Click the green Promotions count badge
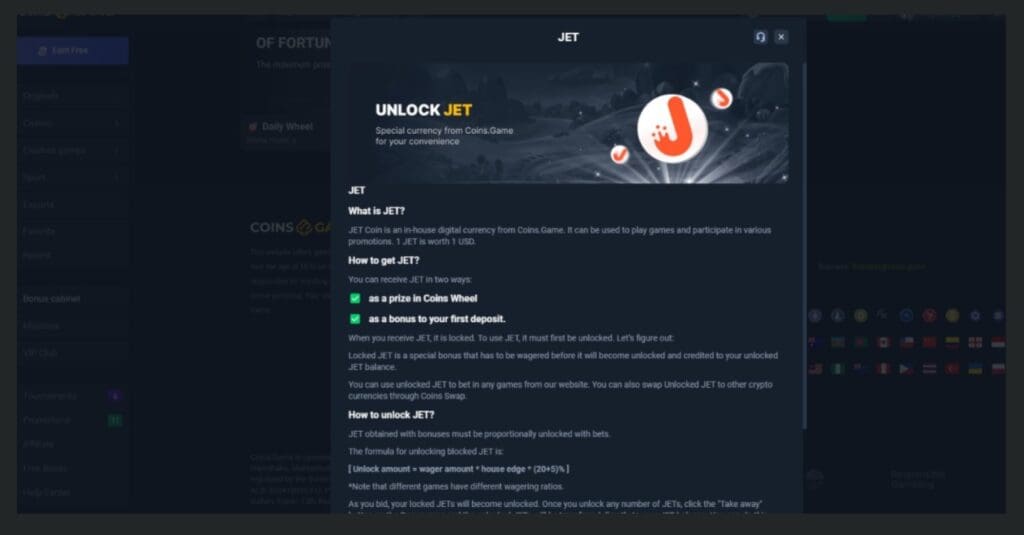 point(115,420)
